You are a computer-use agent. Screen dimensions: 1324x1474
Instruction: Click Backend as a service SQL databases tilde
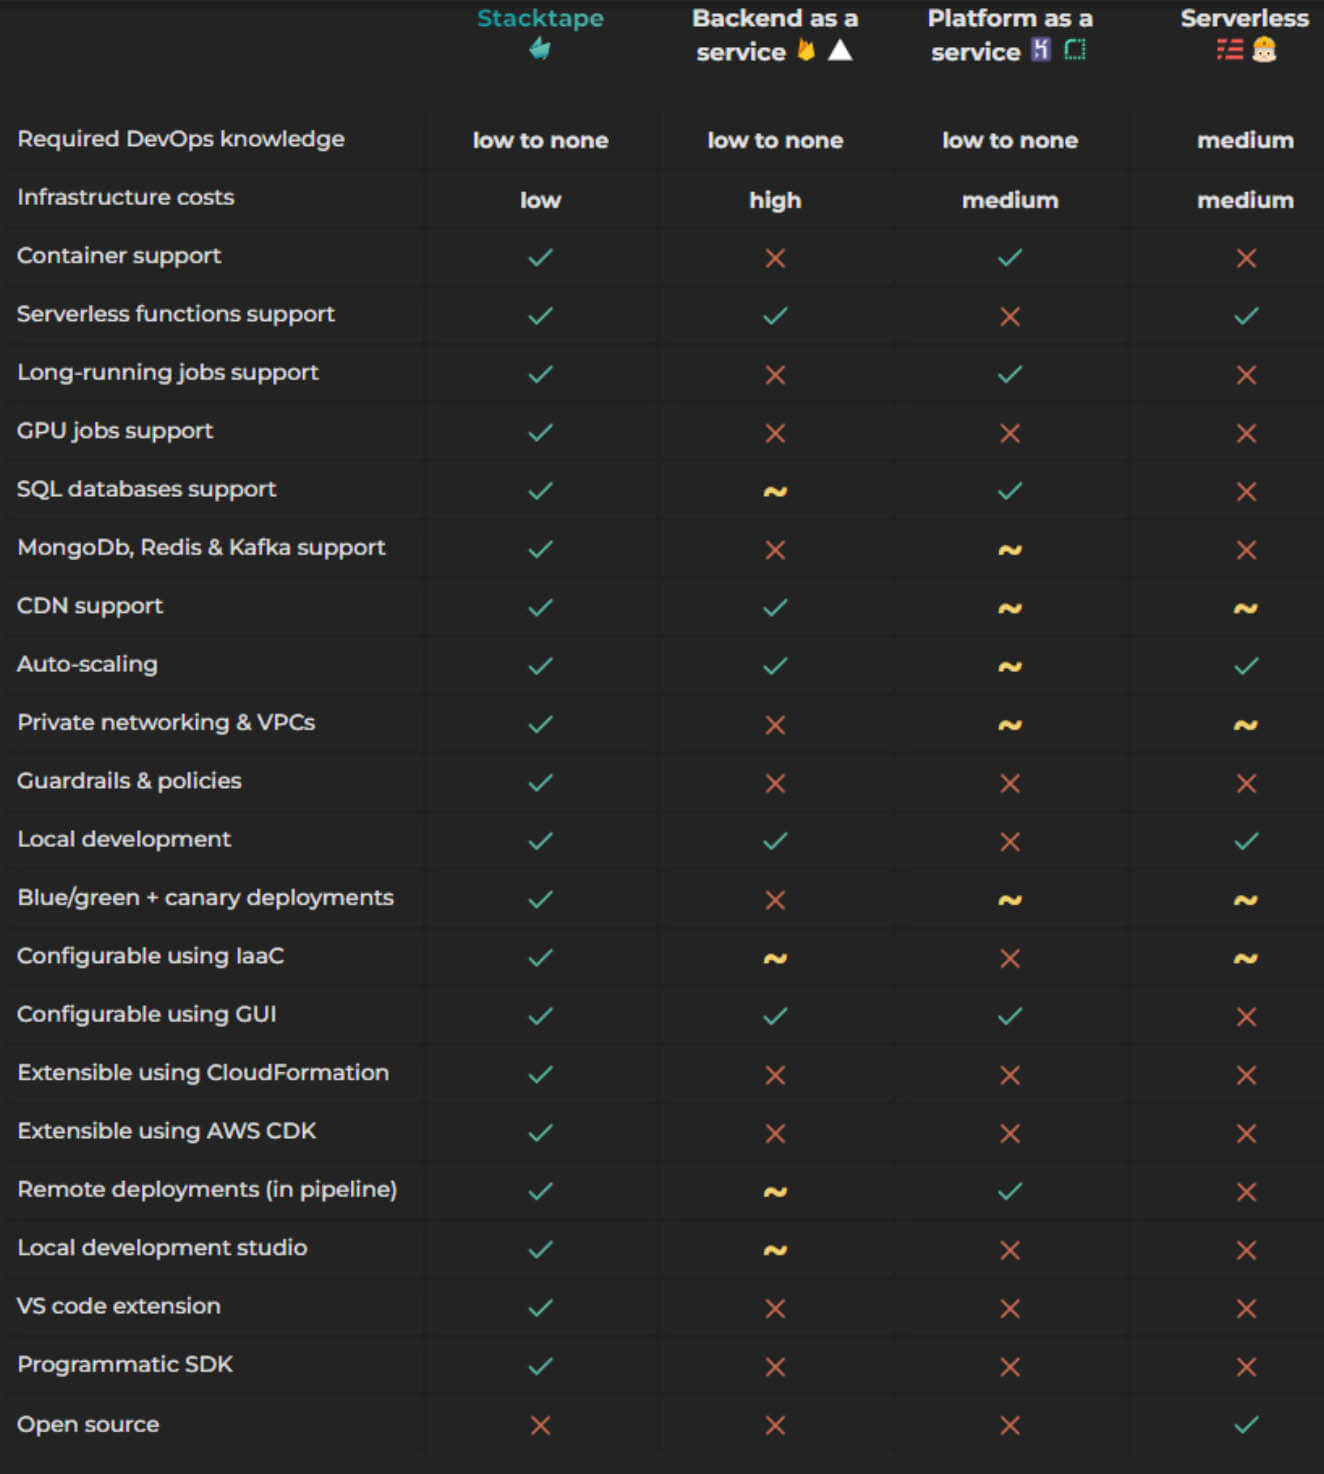(x=775, y=491)
